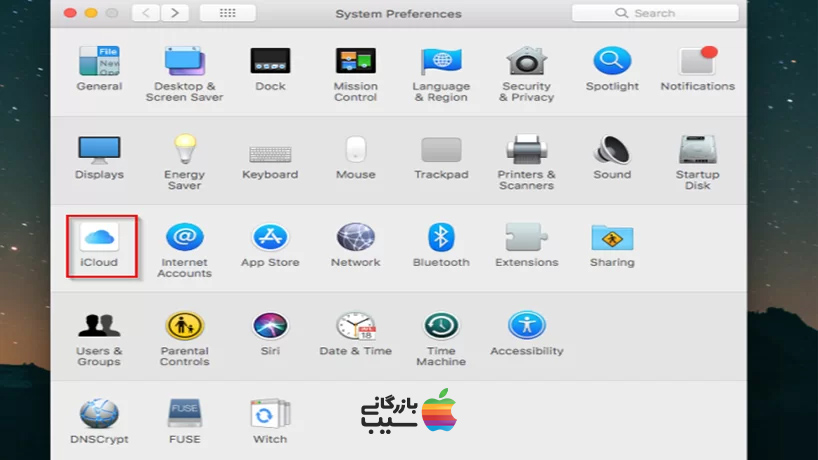The image size is (818, 460).
Task: Open Bluetooth preferences
Action: pos(441,245)
